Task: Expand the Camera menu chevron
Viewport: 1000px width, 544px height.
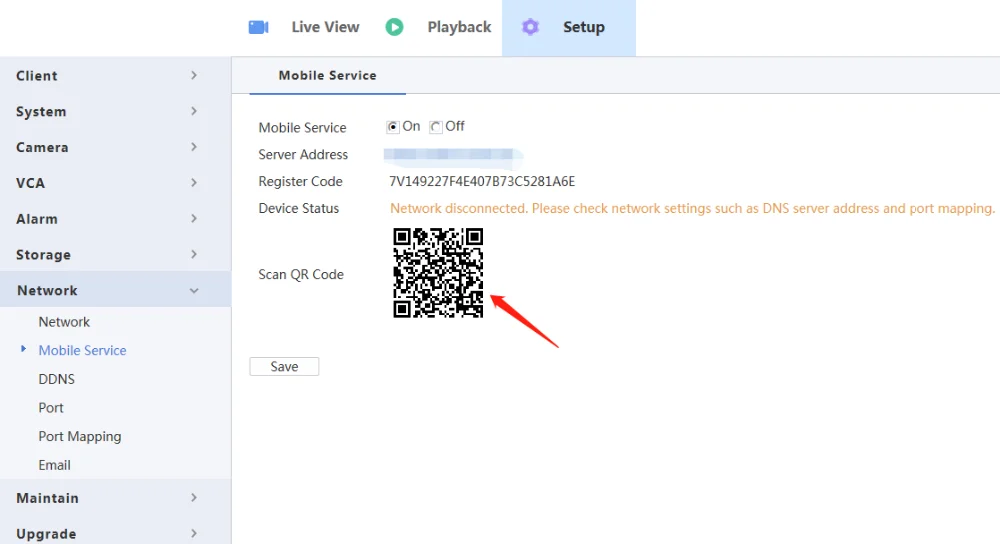Action: pos(193,147)
